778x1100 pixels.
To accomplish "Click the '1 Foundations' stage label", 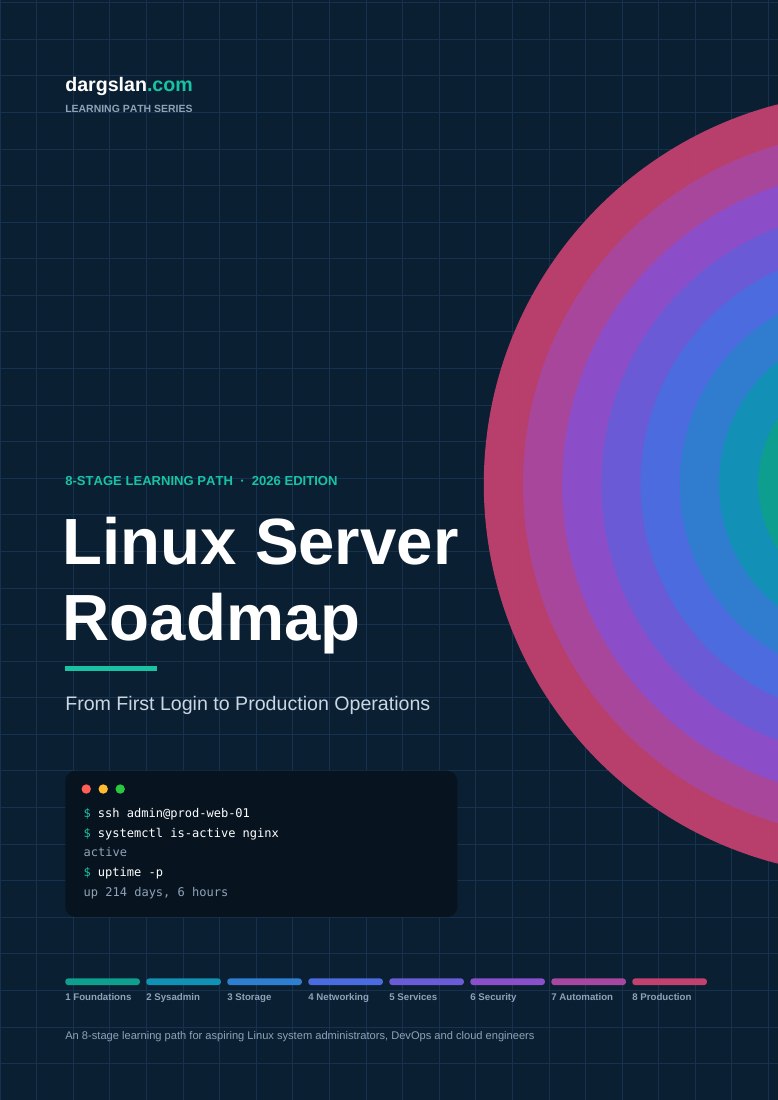I will point(98,997).
